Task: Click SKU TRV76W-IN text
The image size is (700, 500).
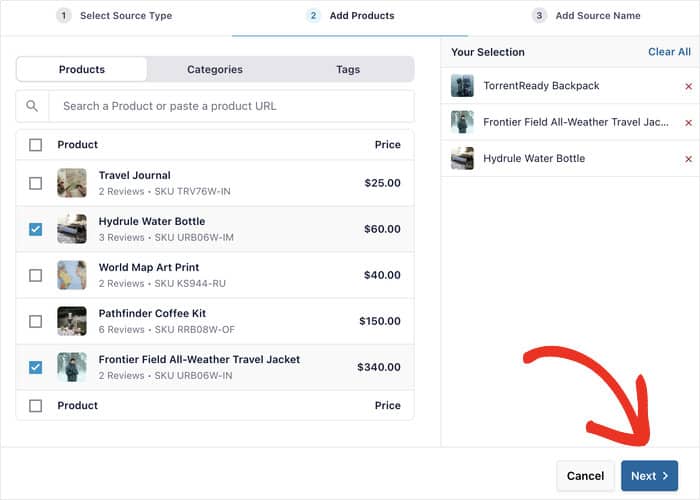Action: click(x=192, y=192)
